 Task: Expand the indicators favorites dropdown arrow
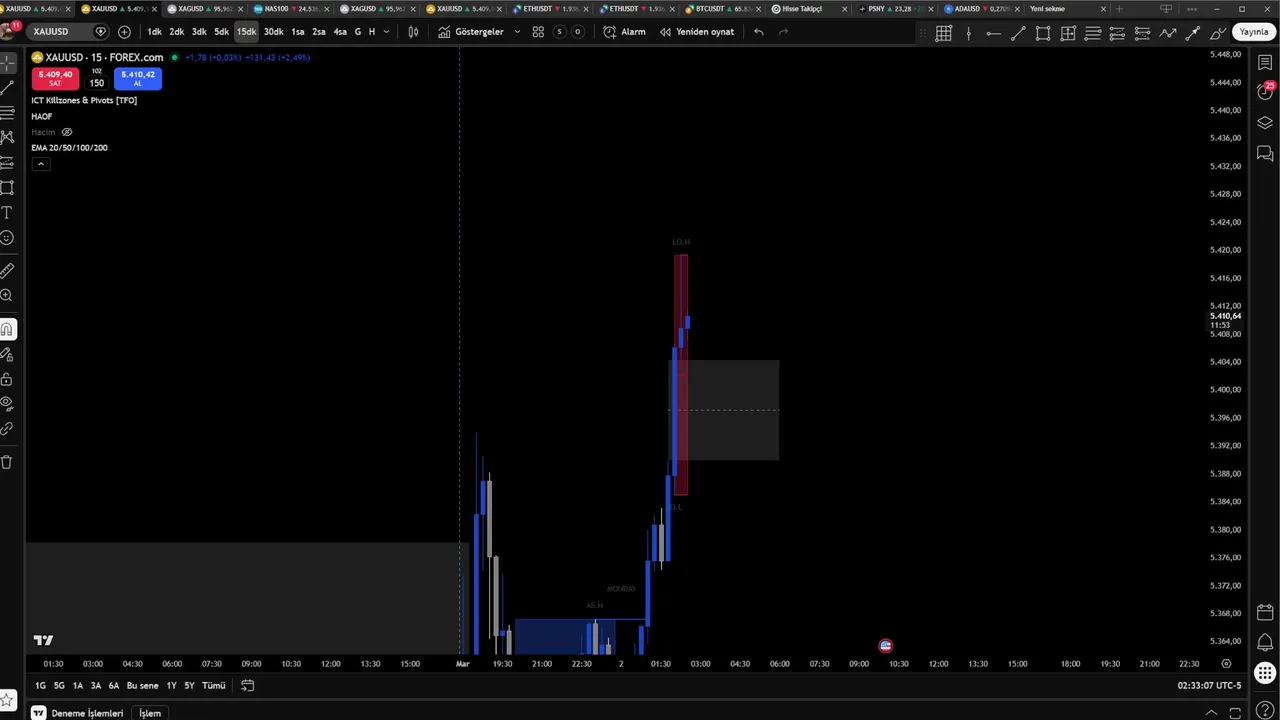click(x=517, y=32)
